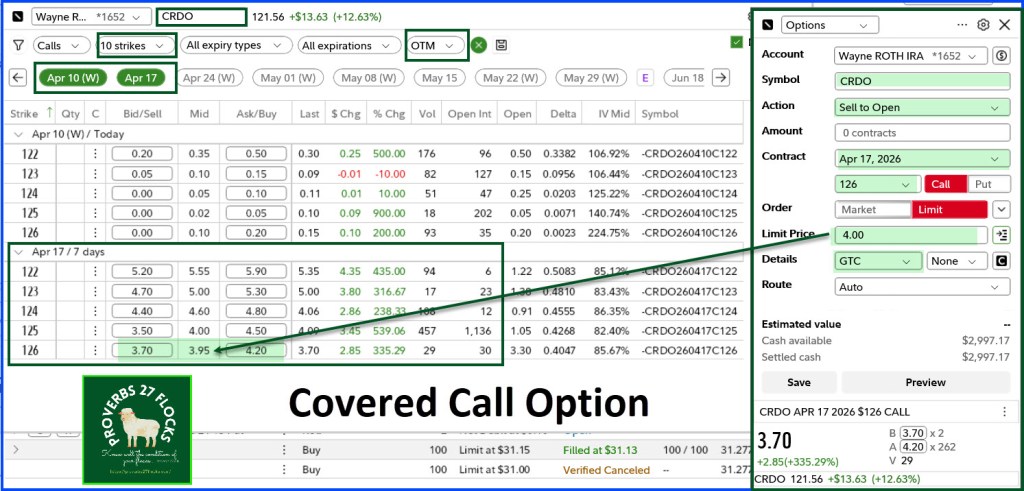Click the filter funnel icon
The image size is (1024, 491).
tap(18, 45)
